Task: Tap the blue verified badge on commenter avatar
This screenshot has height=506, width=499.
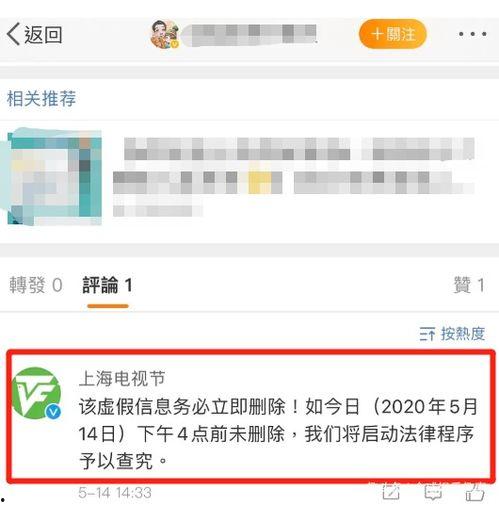Action: (x=53, y=412)
